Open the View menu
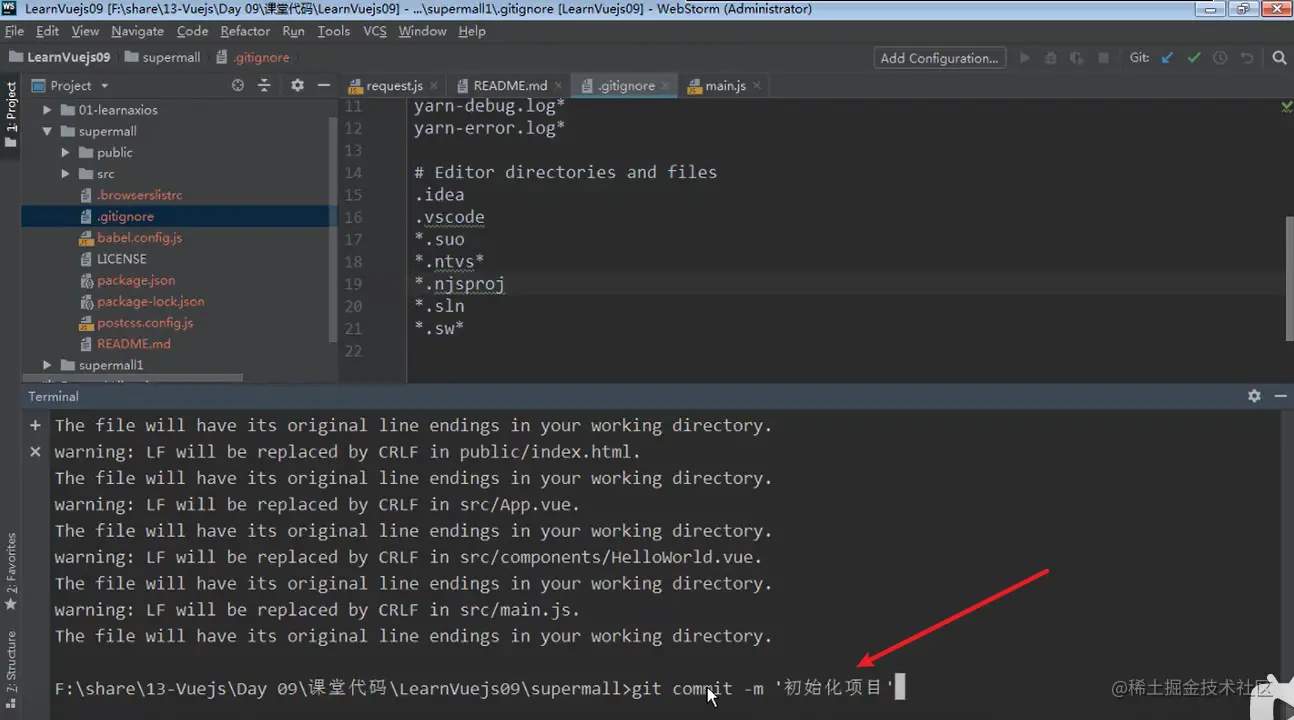Viewport: 1294px width, 720px height. [85, 31]
